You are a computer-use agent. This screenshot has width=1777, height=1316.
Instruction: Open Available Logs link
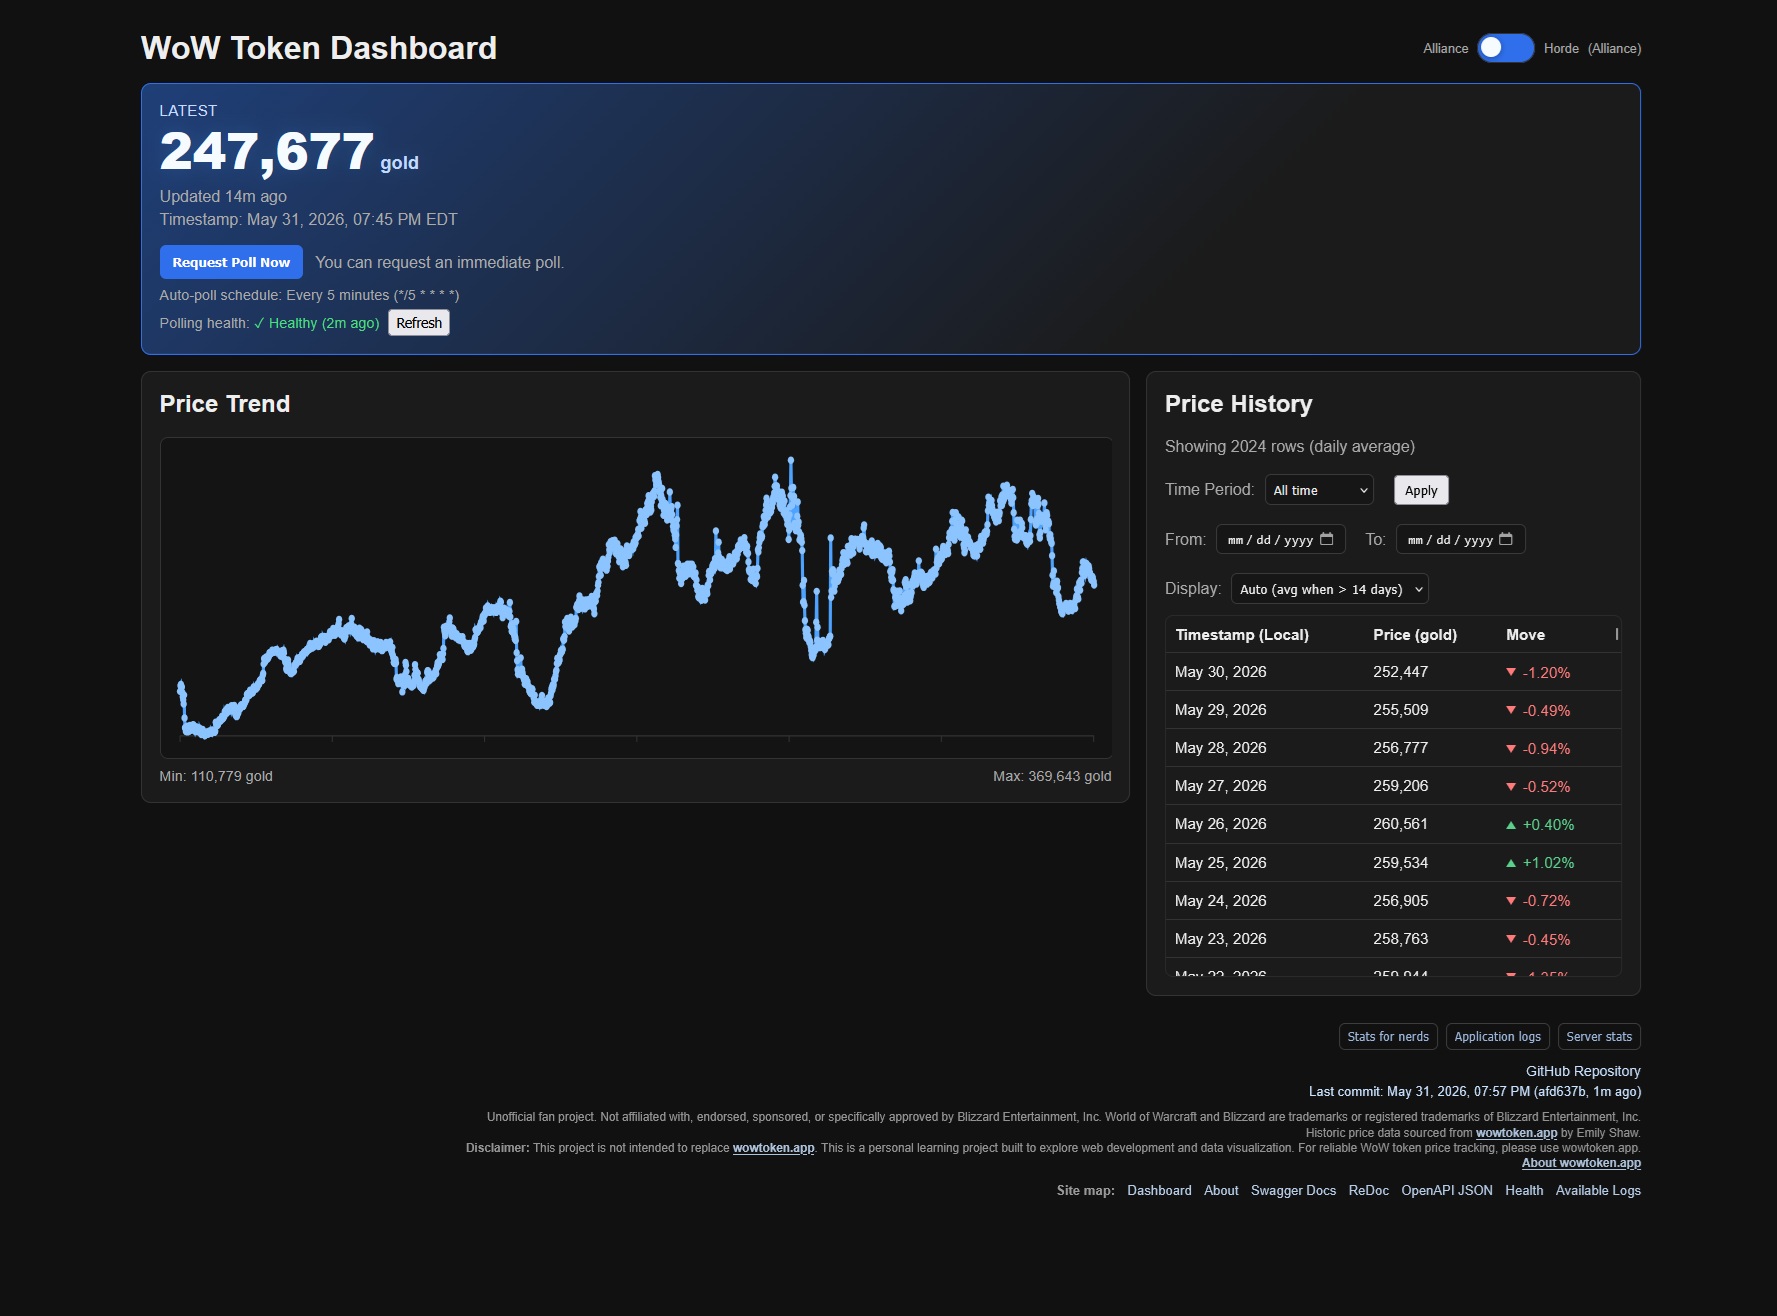click(x=1598, y=1190)
